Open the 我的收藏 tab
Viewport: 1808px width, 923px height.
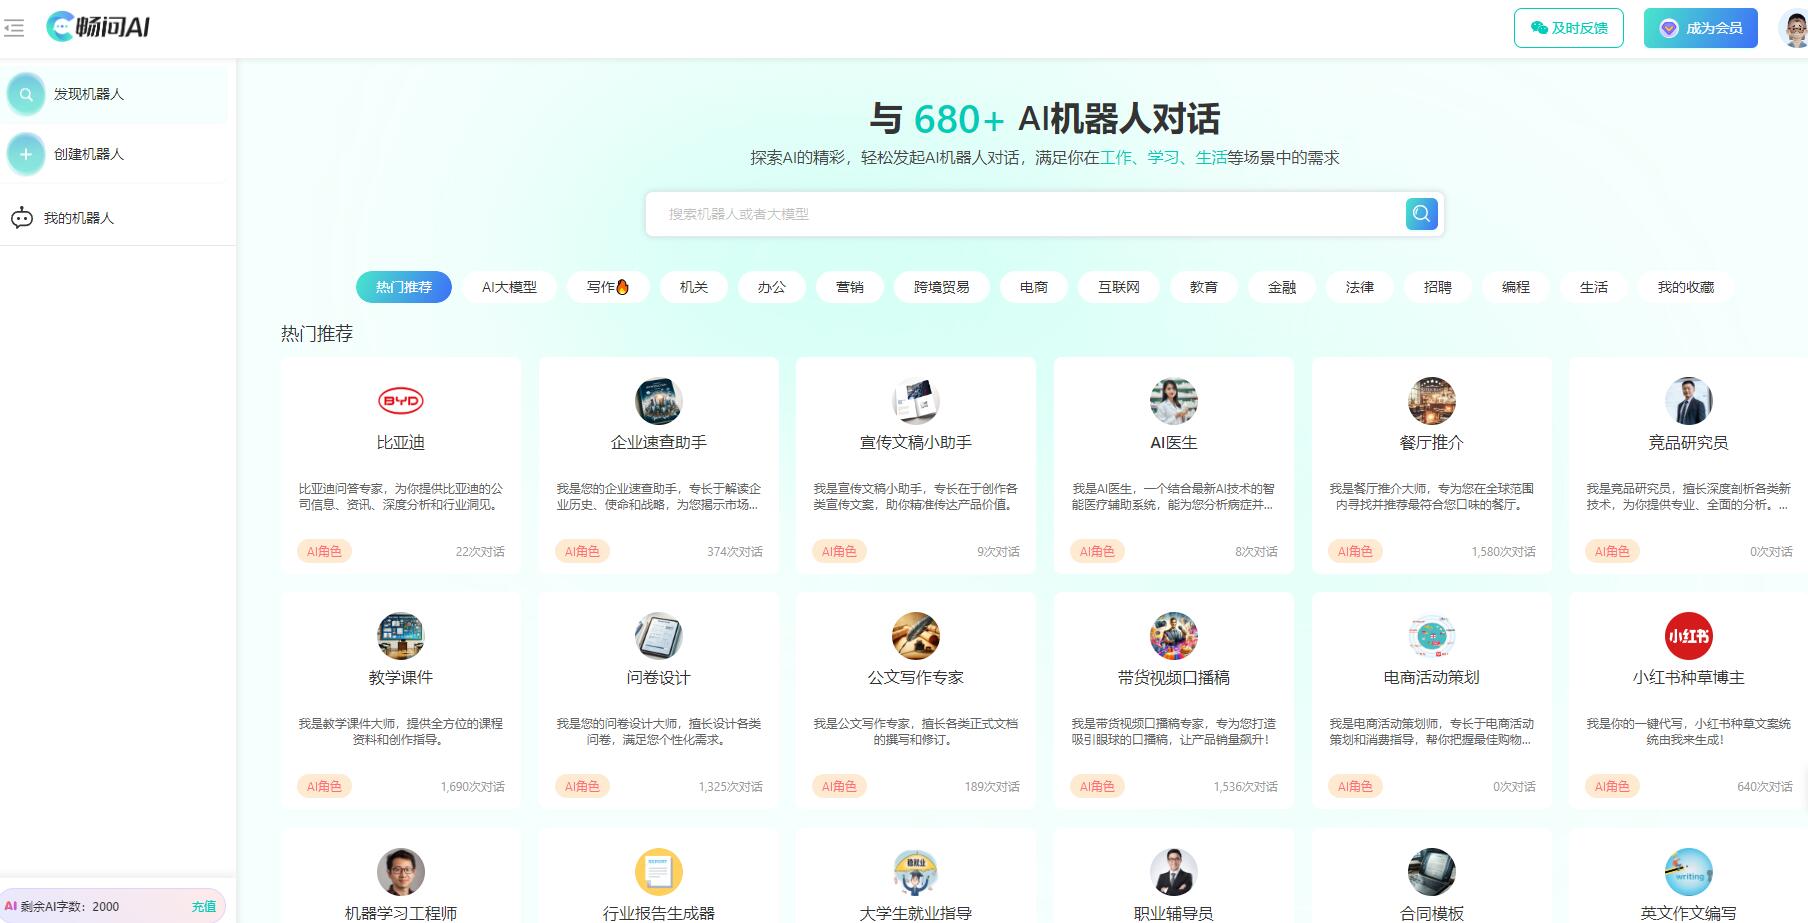point(1686,287)
